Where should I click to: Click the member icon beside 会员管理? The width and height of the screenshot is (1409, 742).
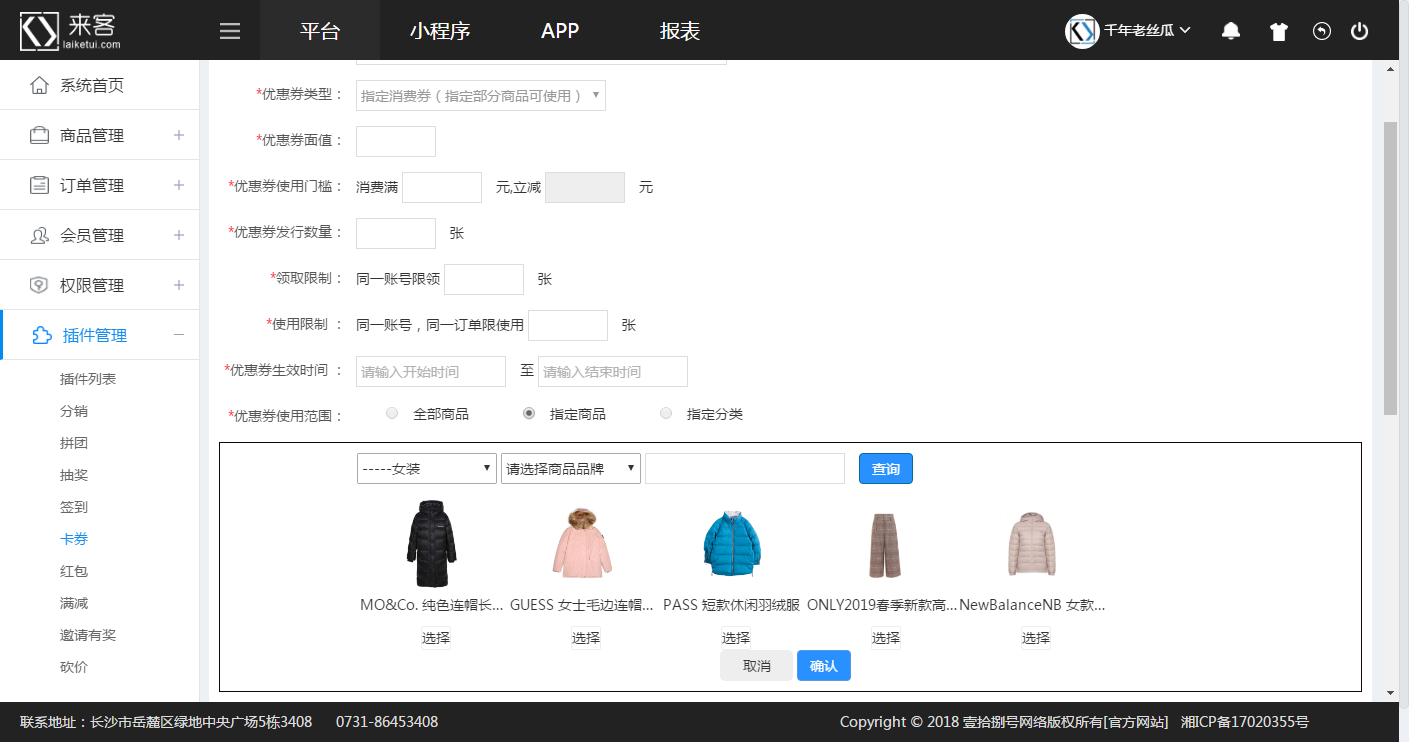[39, 235]
